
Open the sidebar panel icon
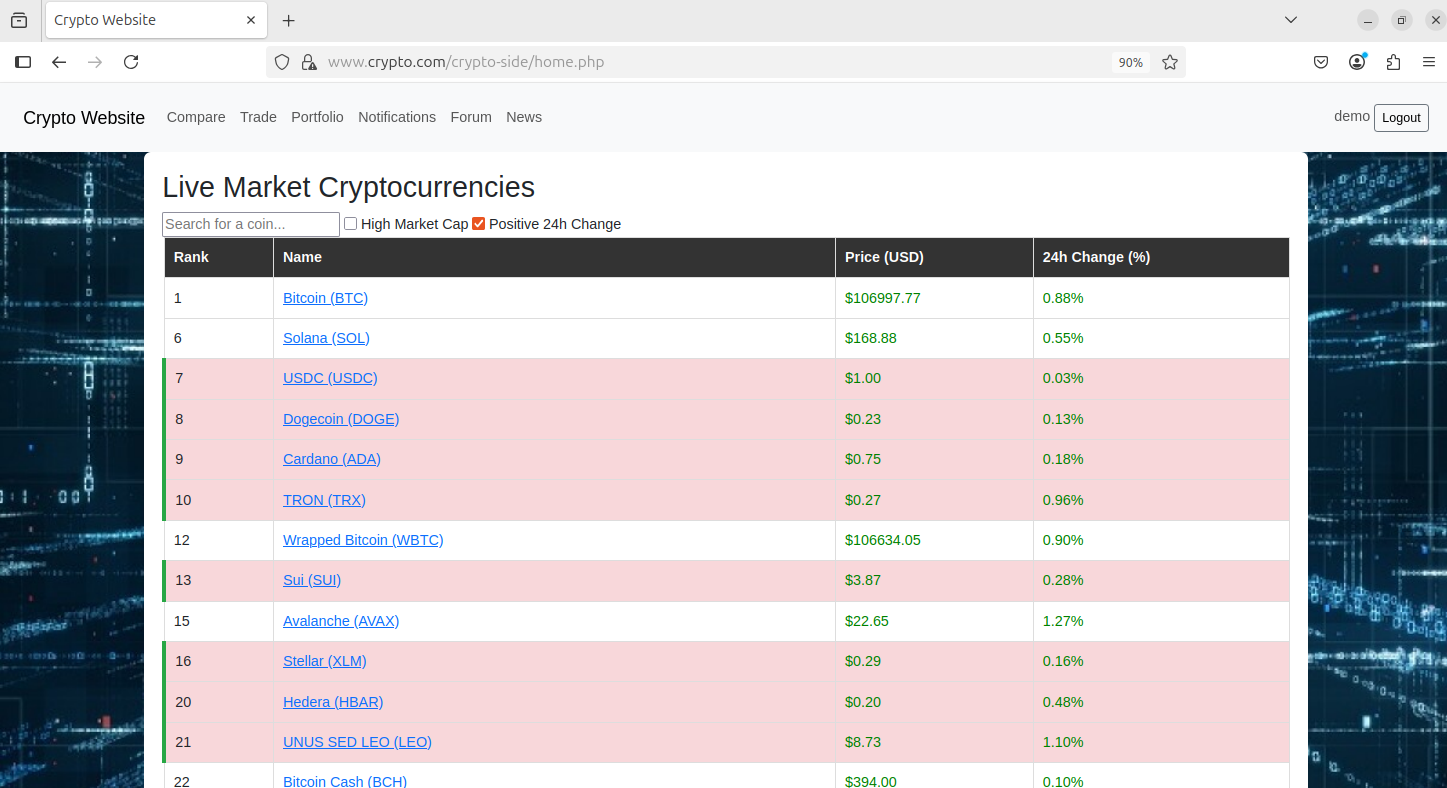23,62
